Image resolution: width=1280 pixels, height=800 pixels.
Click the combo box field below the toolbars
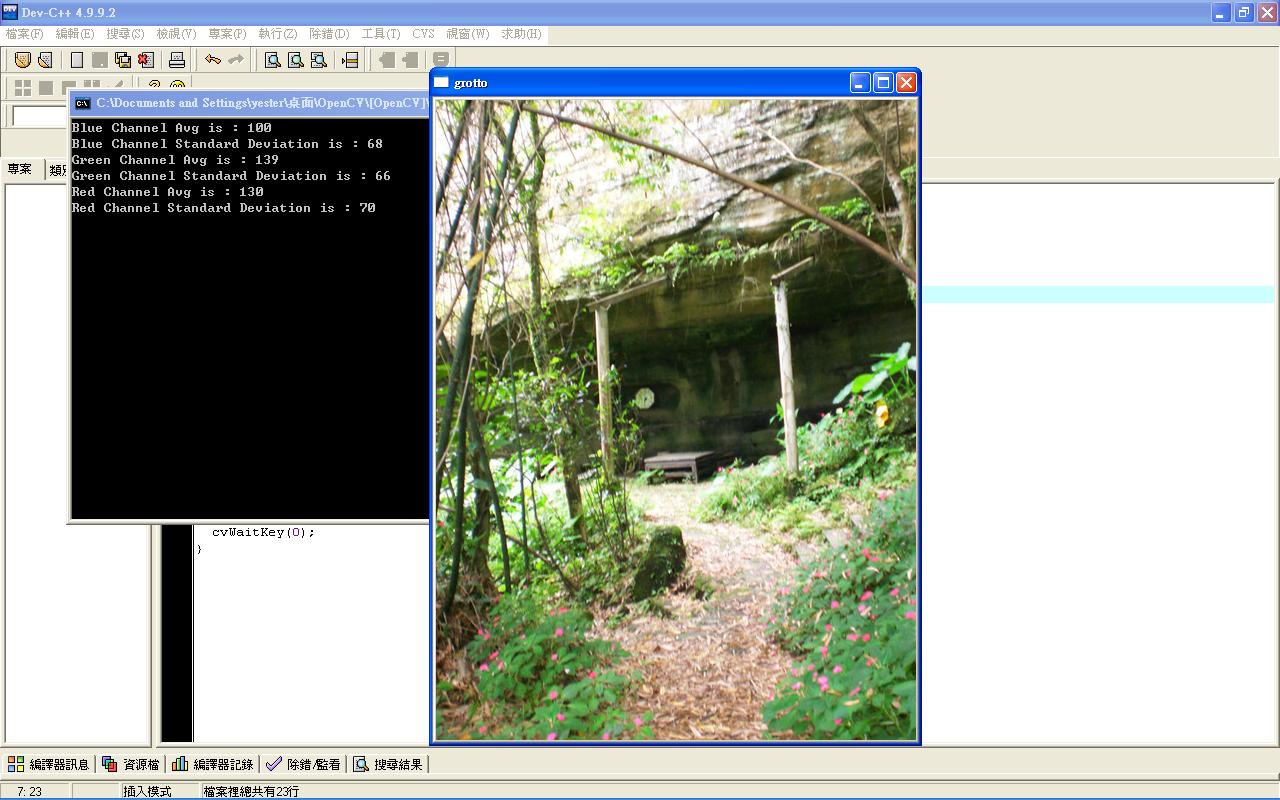40,116
